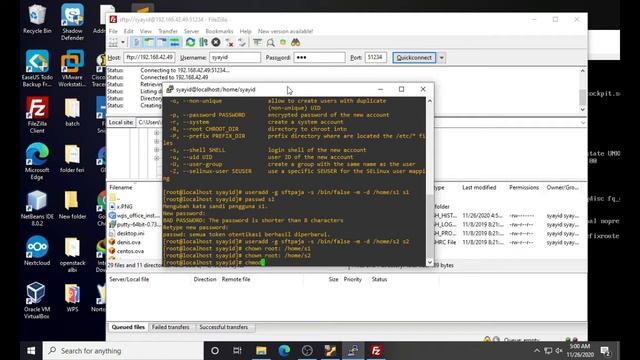Click the message log scroll down arrow
The image size is (640, 360).
coord(582,109)
